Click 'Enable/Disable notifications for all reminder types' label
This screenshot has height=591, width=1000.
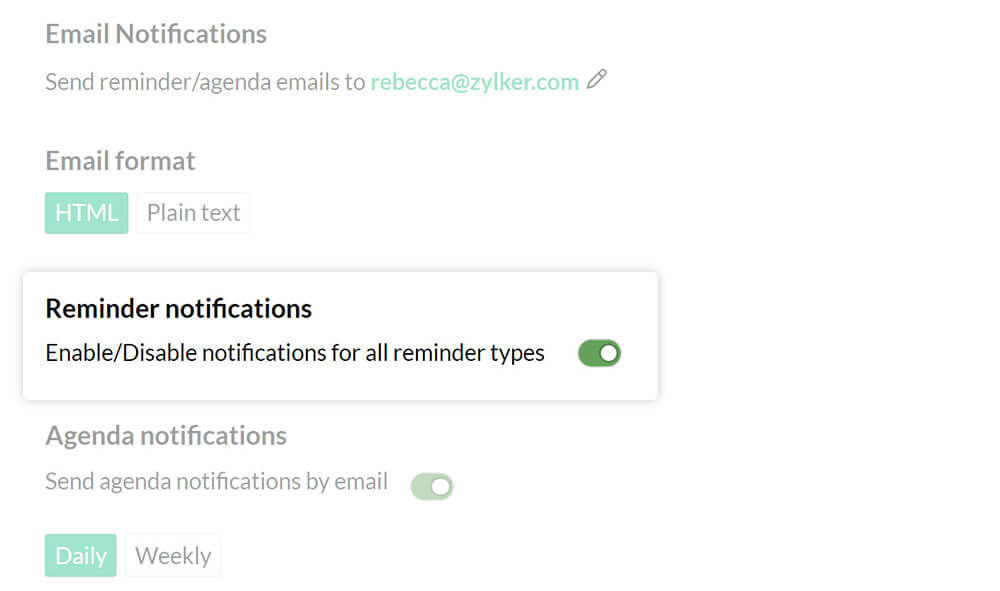tap(295, 353)
